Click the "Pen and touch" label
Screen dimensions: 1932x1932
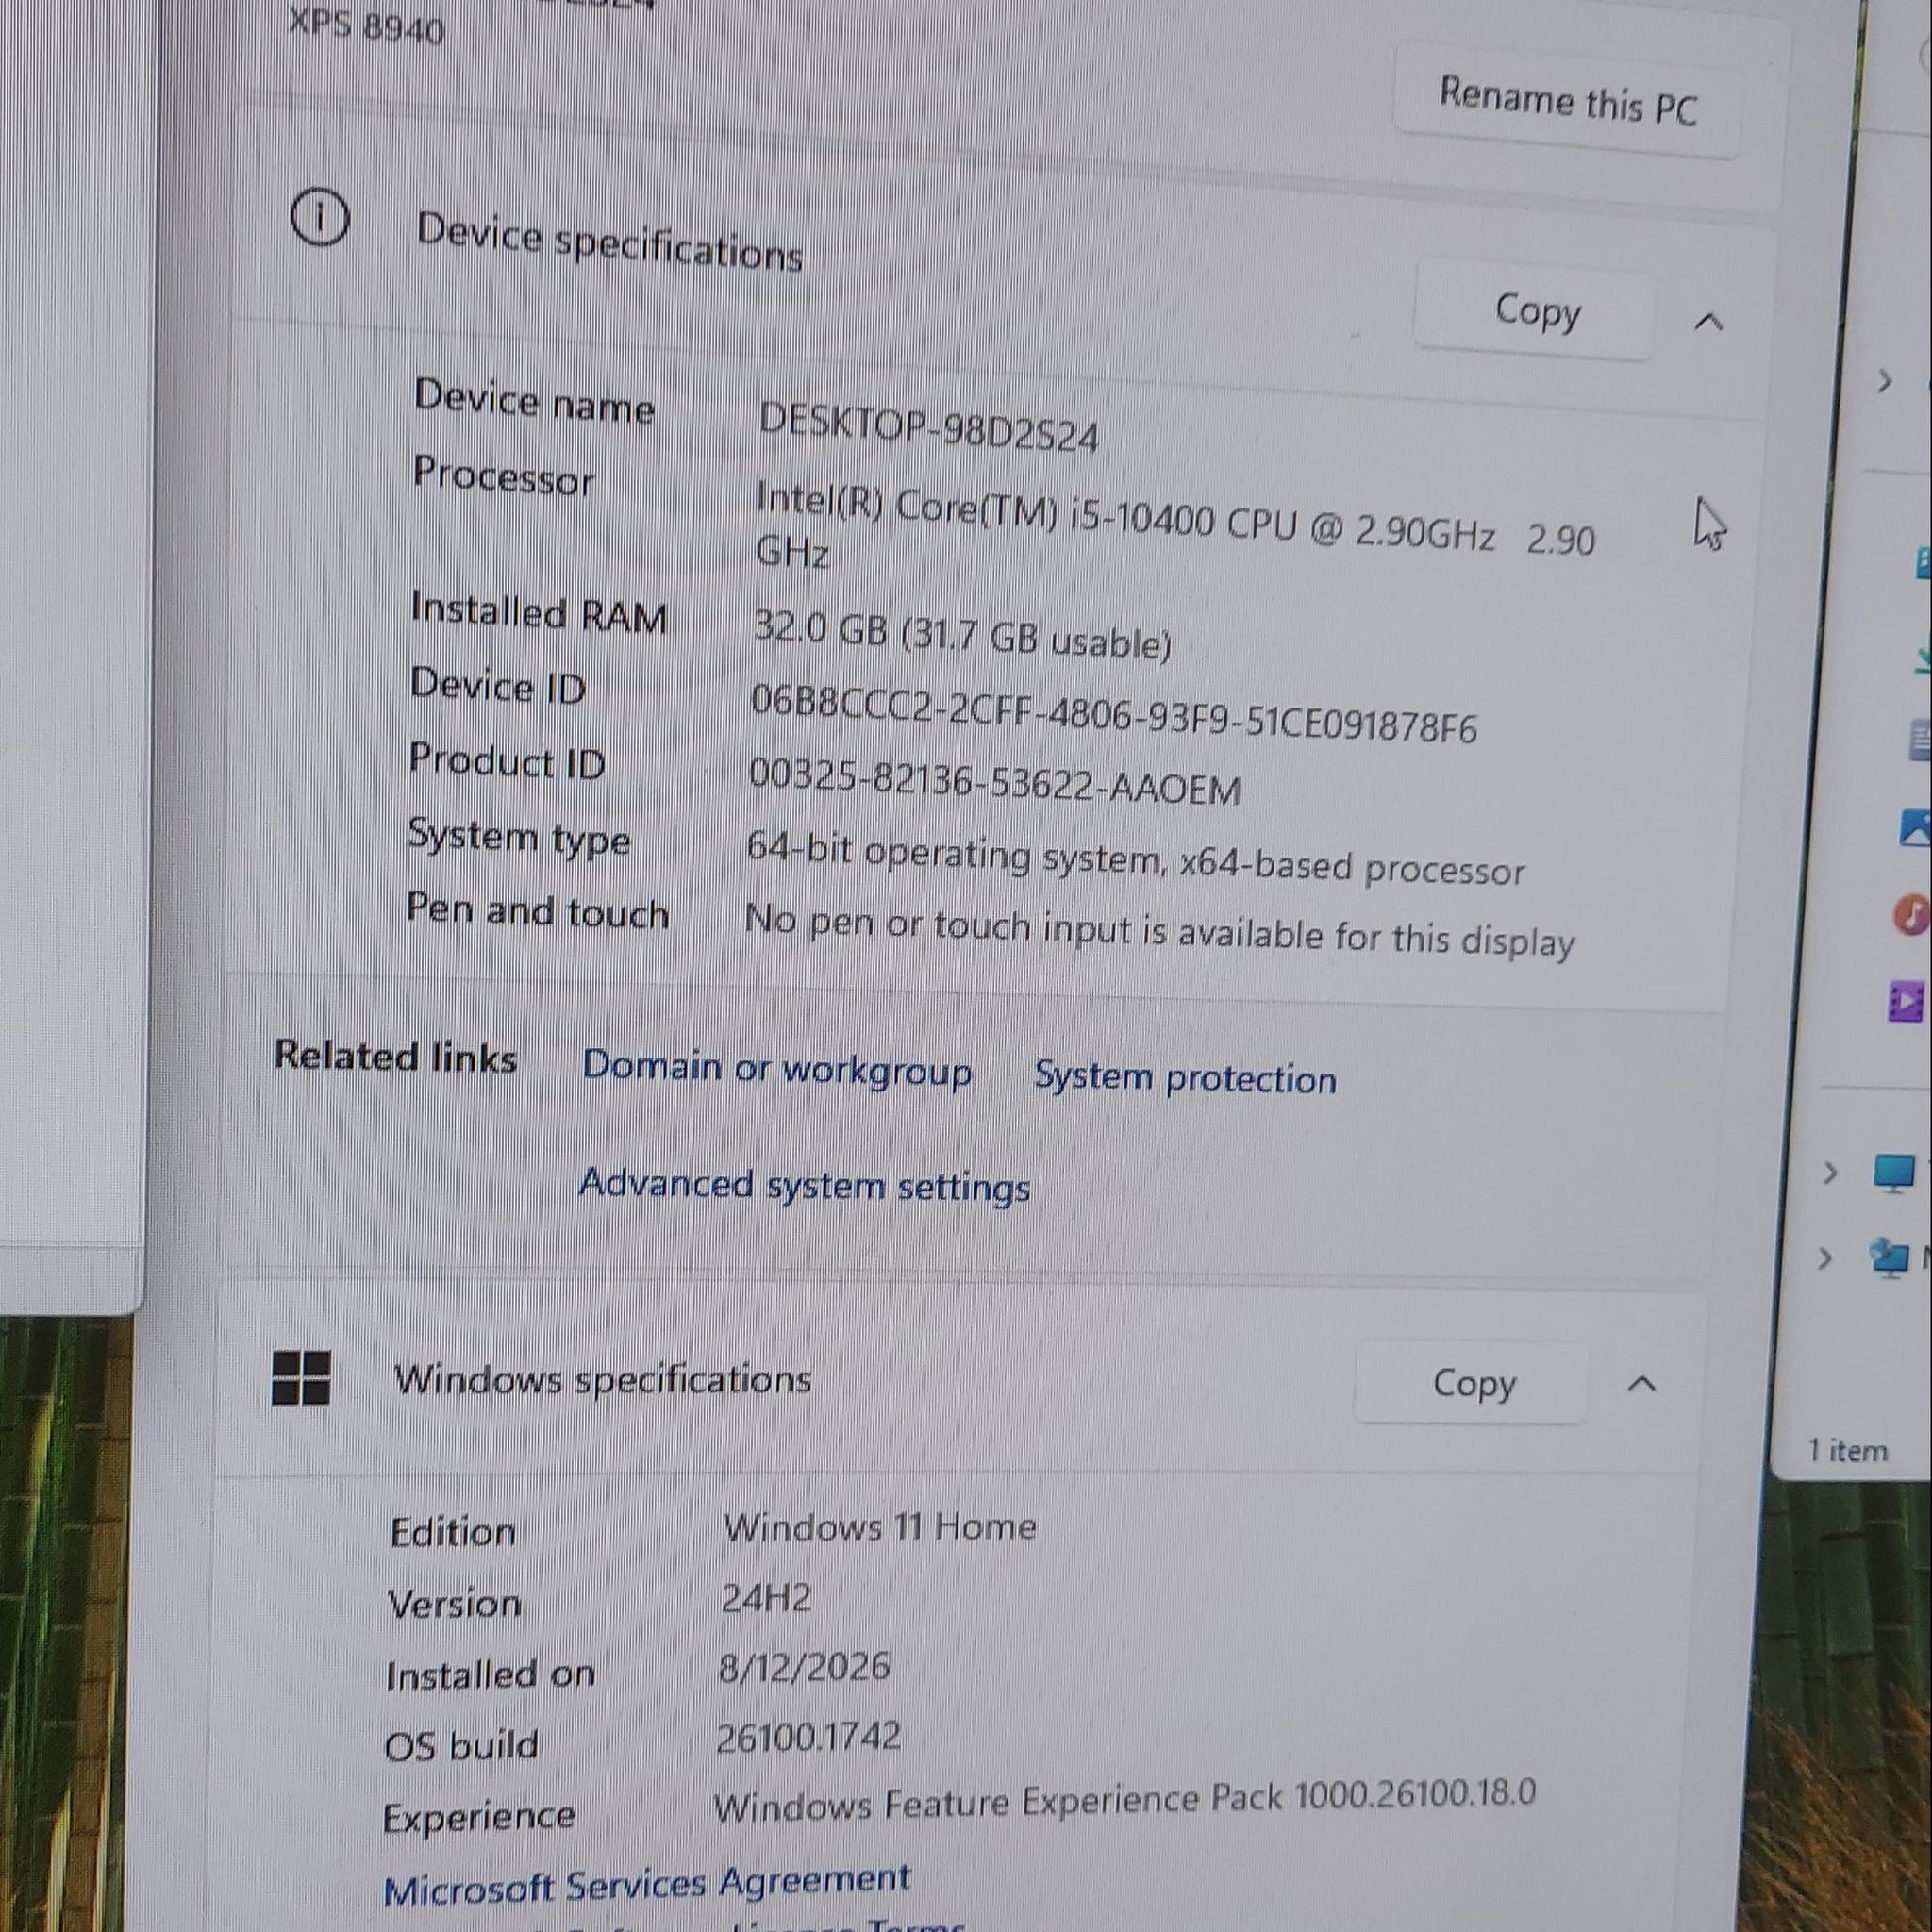(x=537, y=911)
